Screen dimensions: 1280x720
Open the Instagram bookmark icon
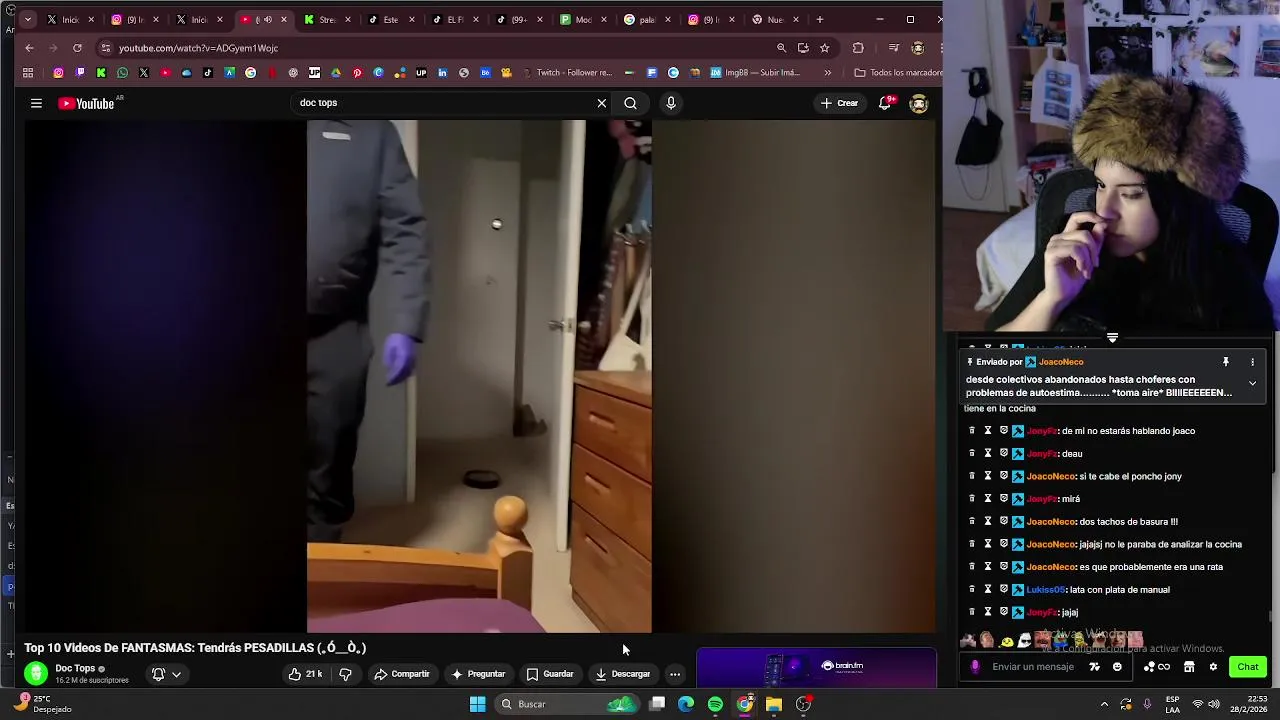click(58, 72)
